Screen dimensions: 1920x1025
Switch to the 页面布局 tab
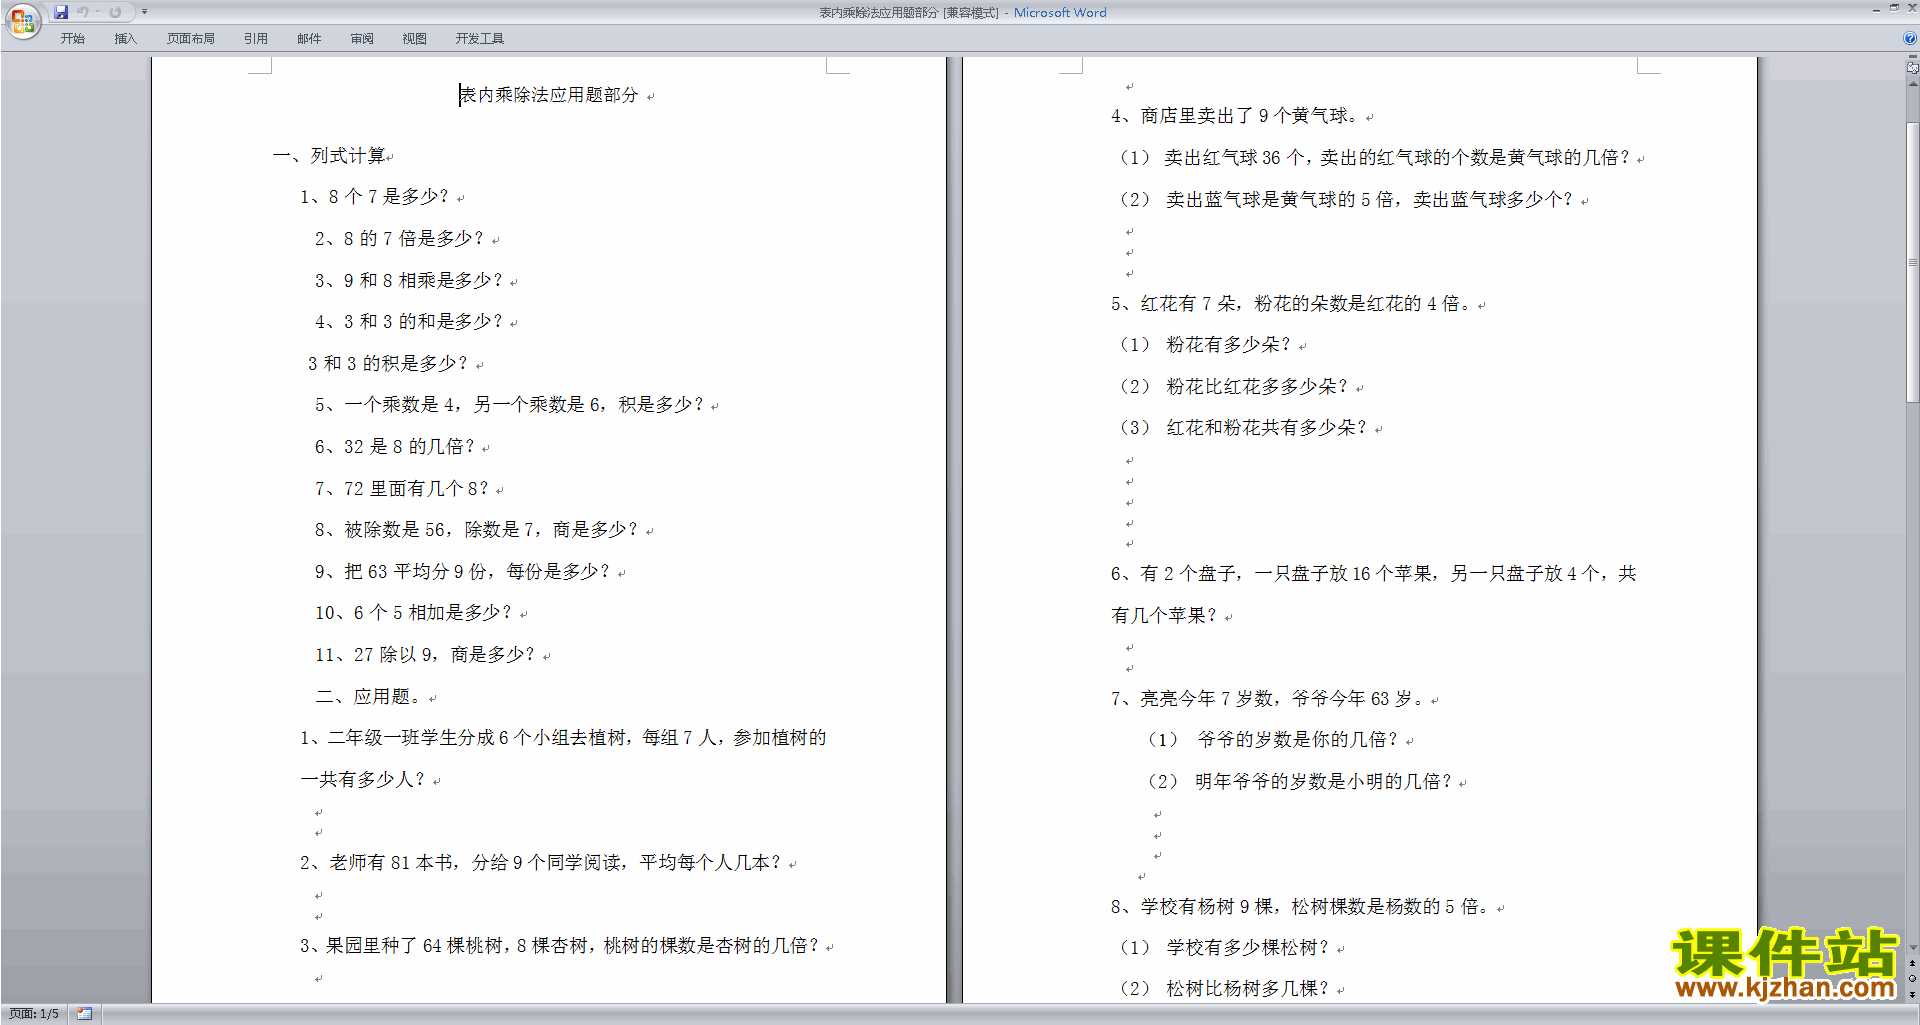click(191, 39)
